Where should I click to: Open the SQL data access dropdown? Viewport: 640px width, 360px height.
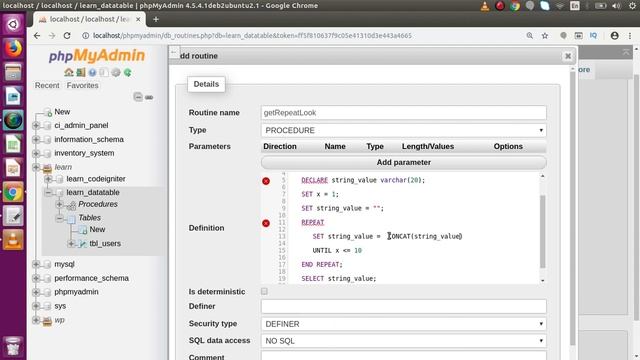coord(404,341)
